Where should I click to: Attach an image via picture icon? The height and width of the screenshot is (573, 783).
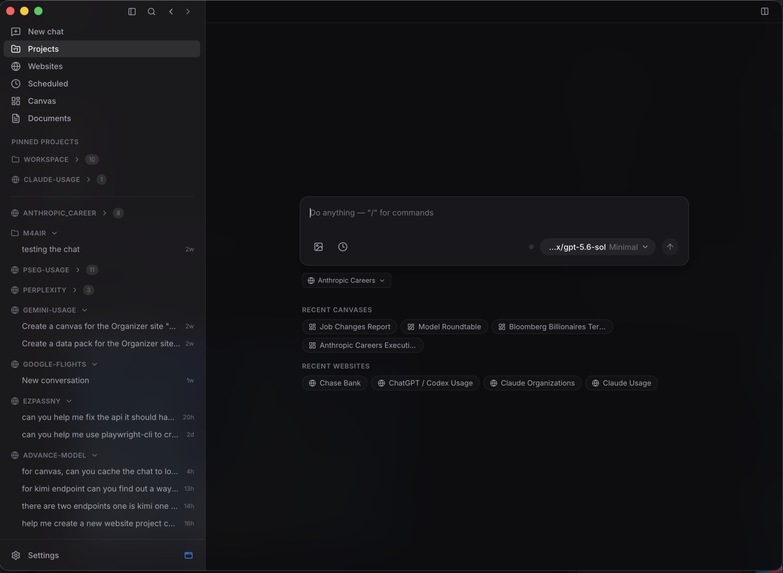pos(319,247)
